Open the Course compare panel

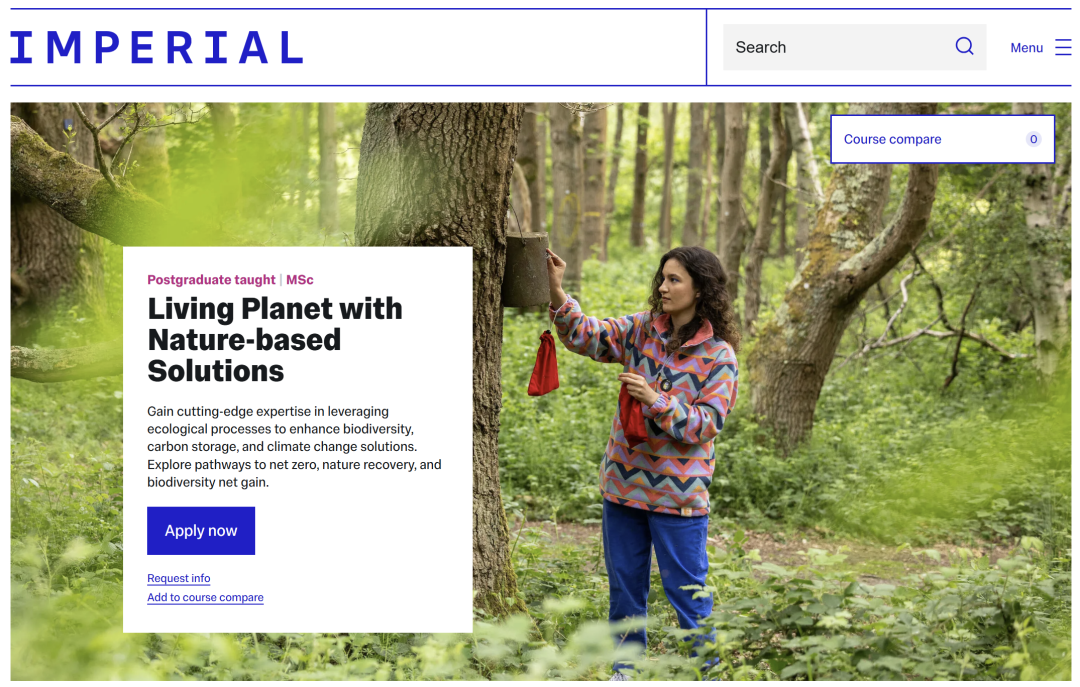pyautogui.click(x=893, y=140)
